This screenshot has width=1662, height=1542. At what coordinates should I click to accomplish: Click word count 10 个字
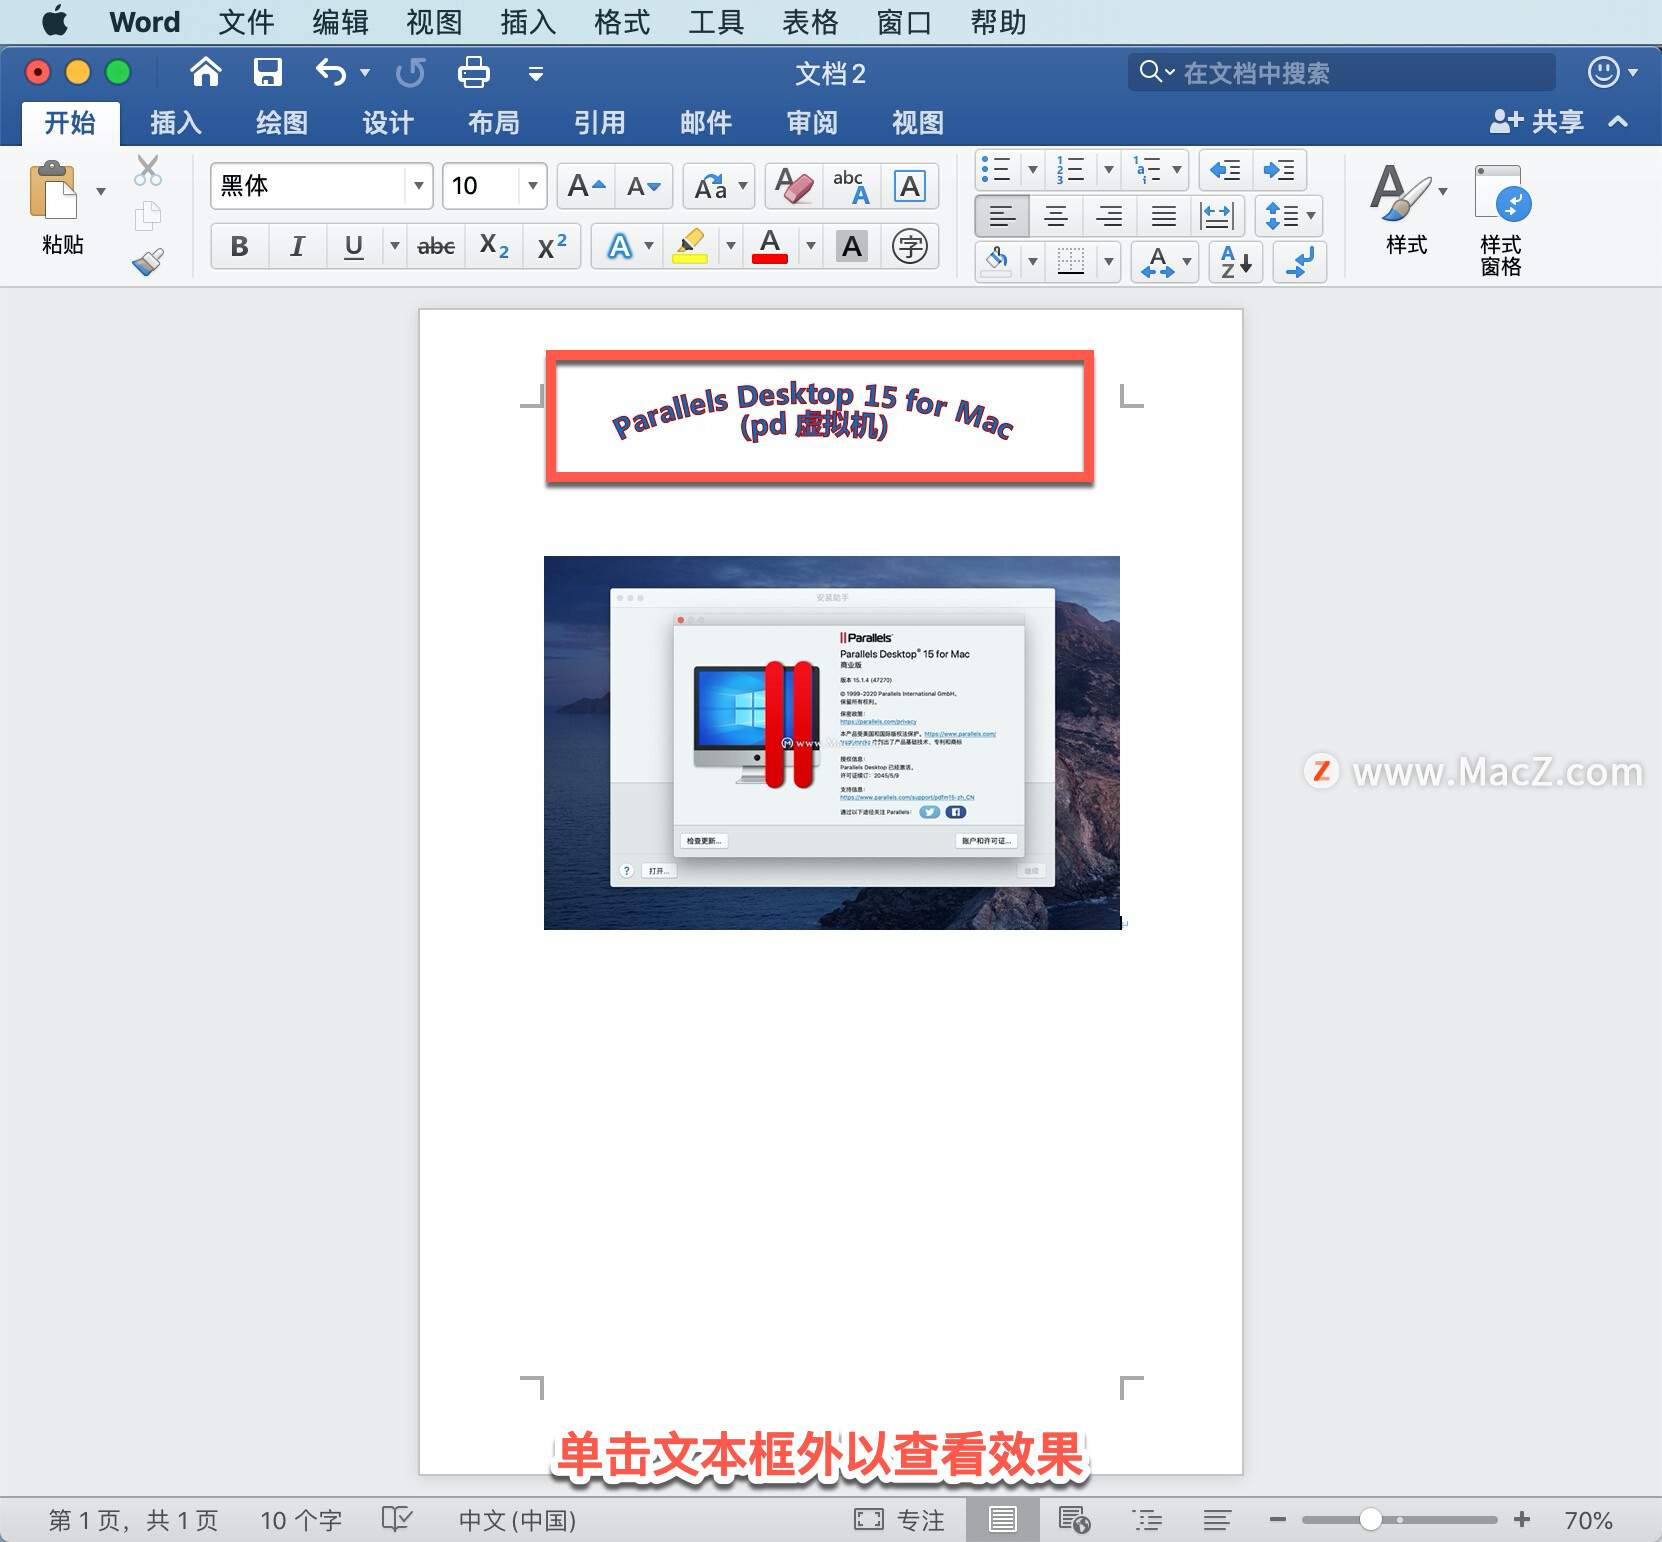click(301, 1520)
